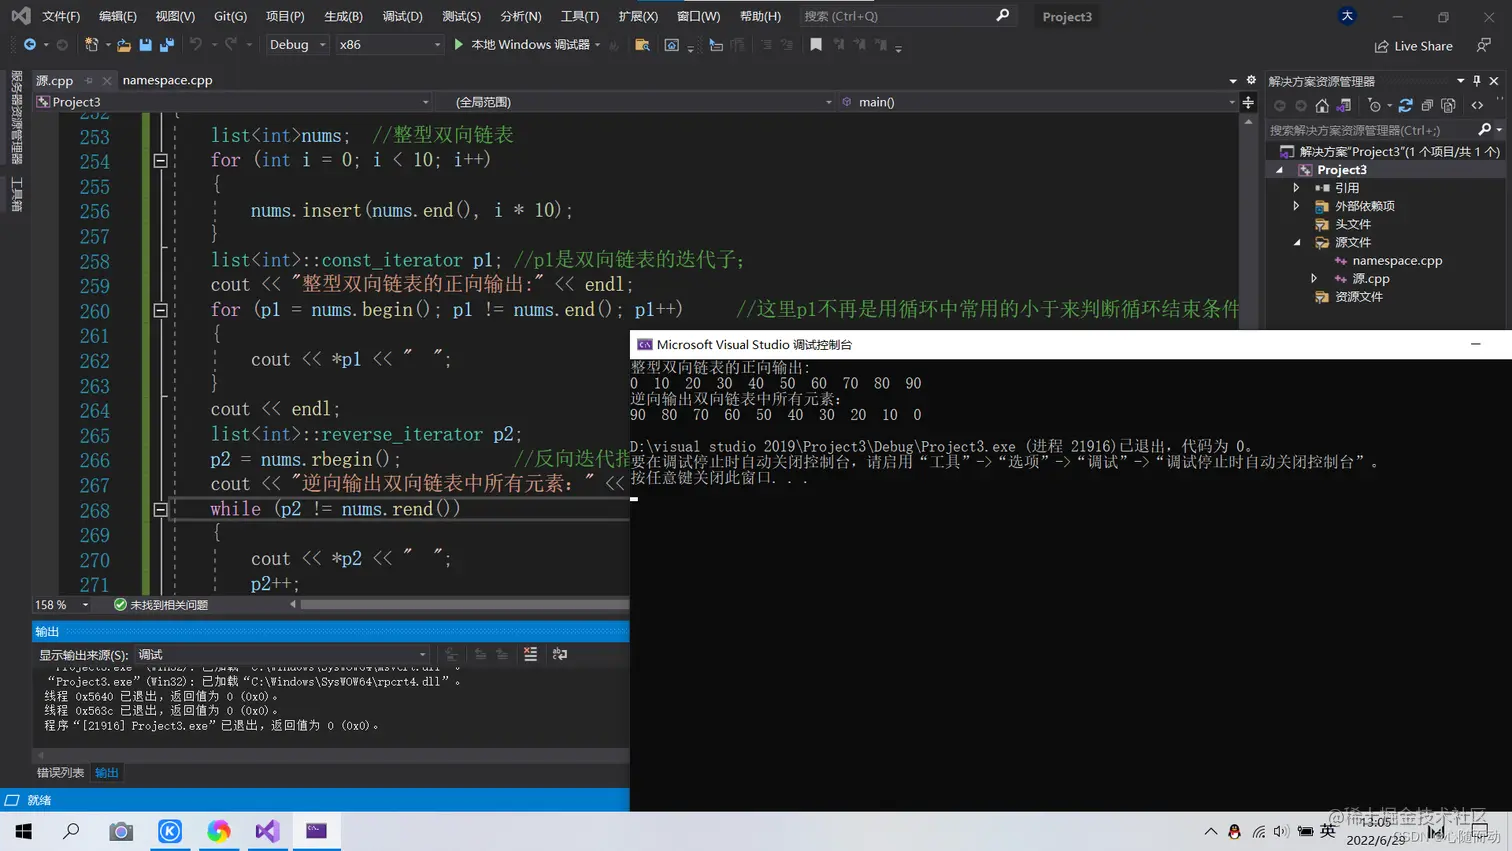This screenshot has width=1512, height=851.
Task: Click the taskbar search icon
Action: click(x=72, y=831)
